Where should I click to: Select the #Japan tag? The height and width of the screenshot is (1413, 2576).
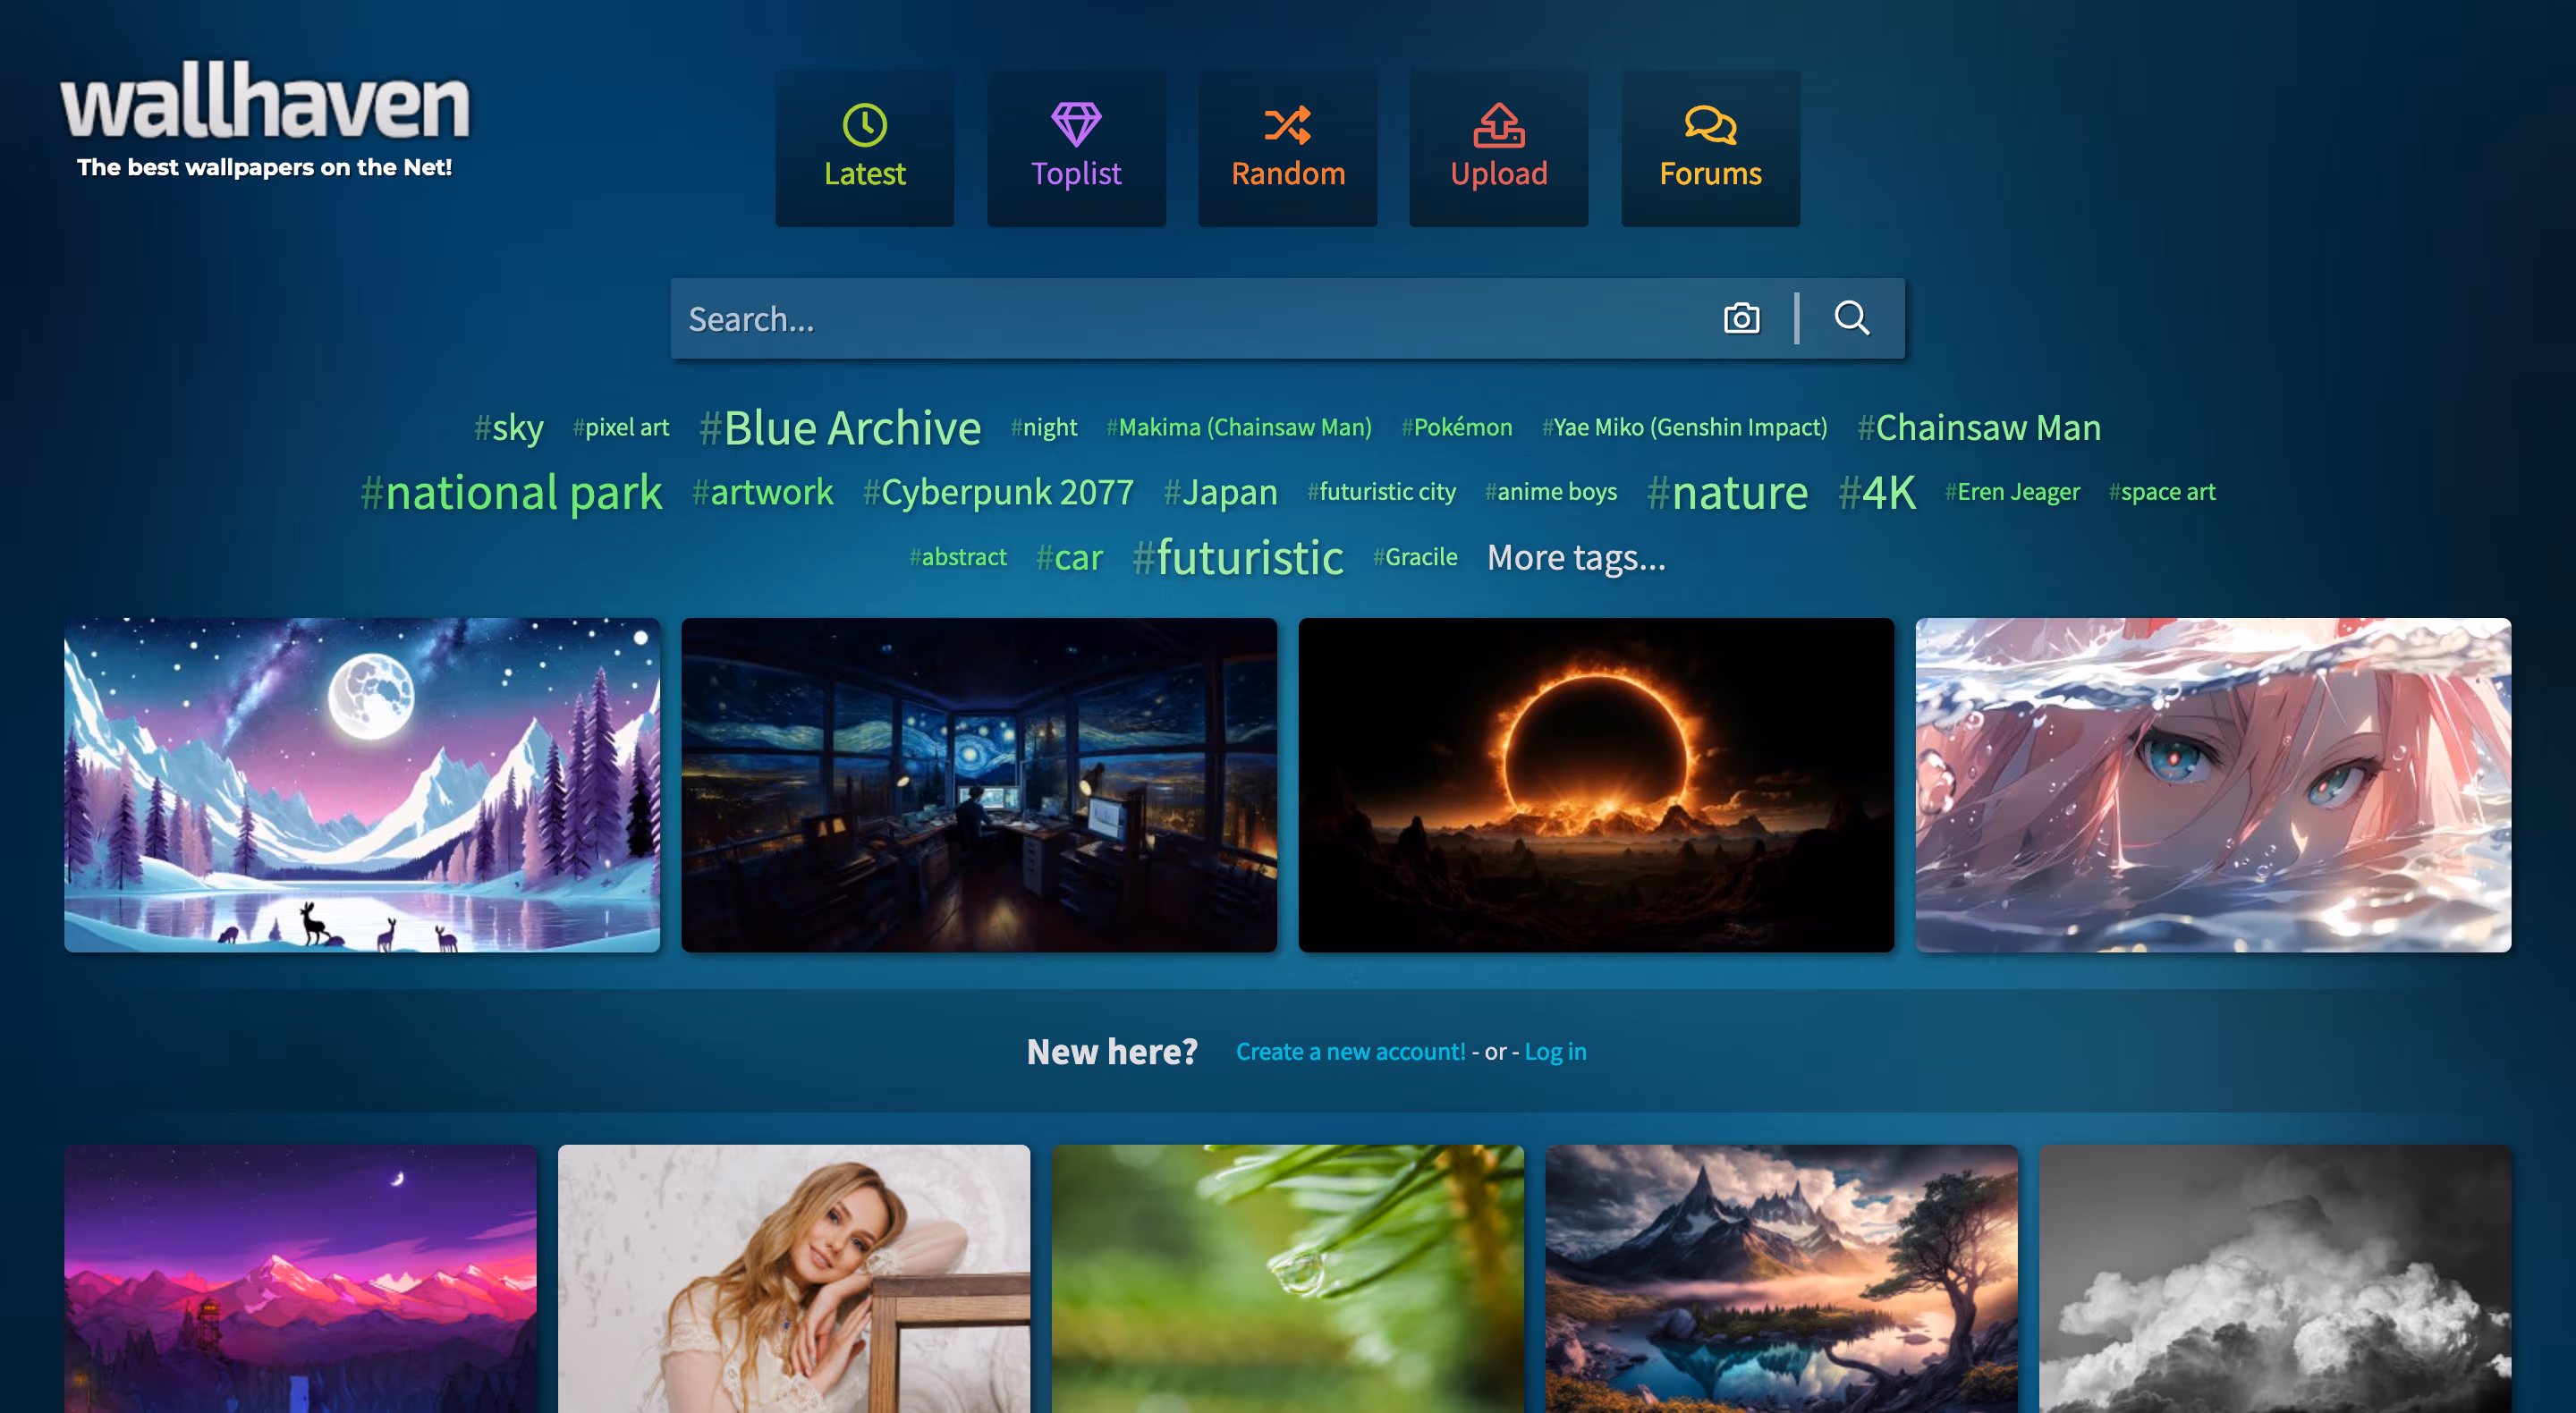click(1220, 493)
